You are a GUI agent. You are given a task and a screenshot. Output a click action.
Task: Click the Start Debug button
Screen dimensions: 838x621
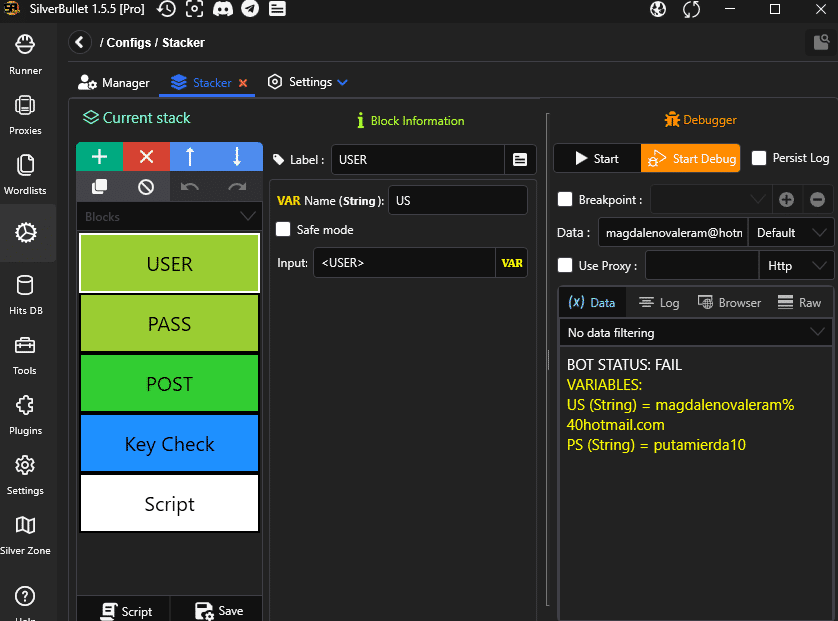(x=690, y=158)
